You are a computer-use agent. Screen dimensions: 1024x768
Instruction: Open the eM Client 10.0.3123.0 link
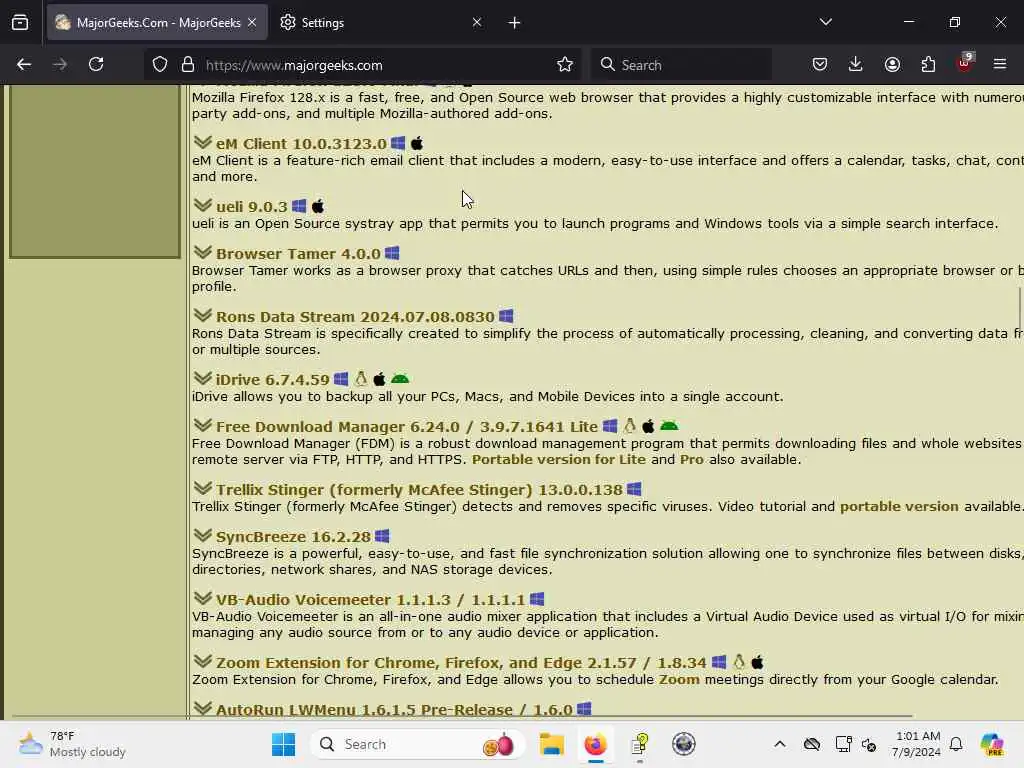(301, 144)
